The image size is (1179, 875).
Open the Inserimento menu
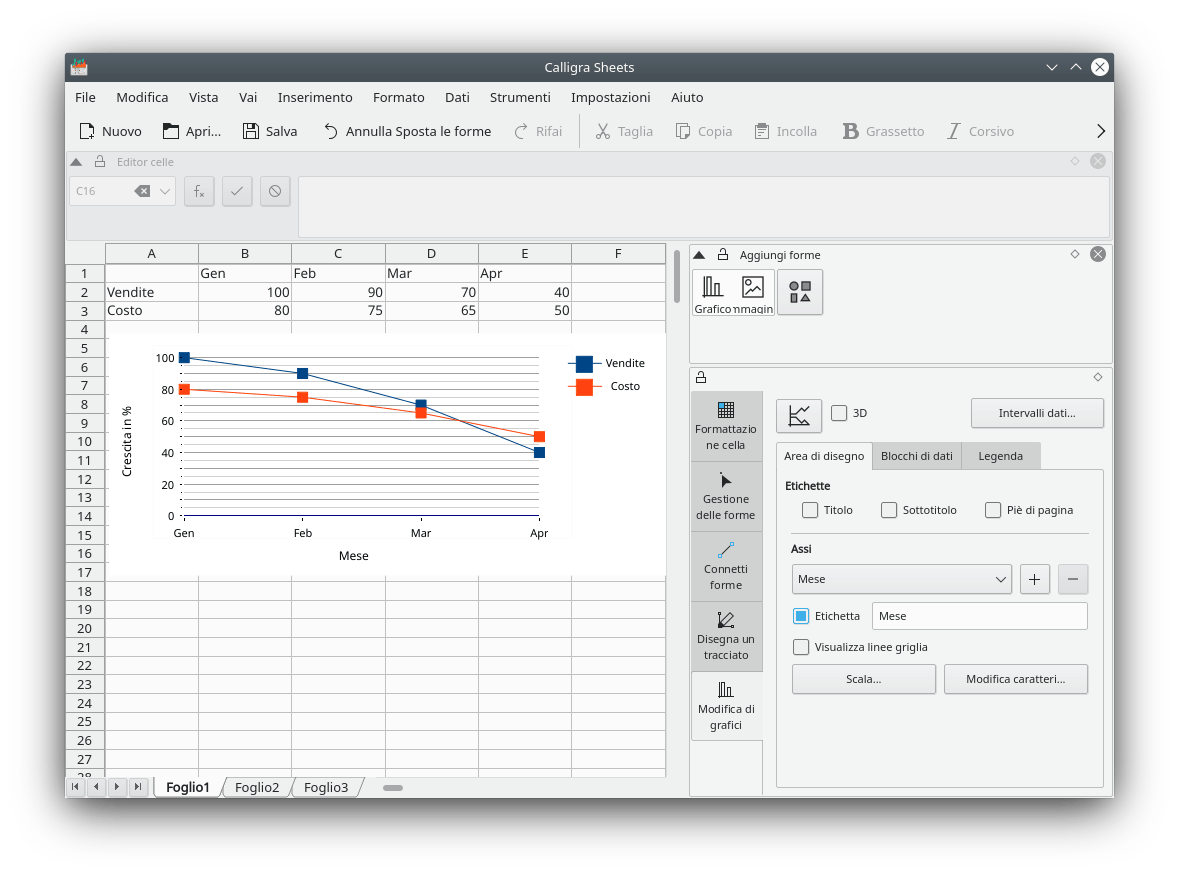315,97
